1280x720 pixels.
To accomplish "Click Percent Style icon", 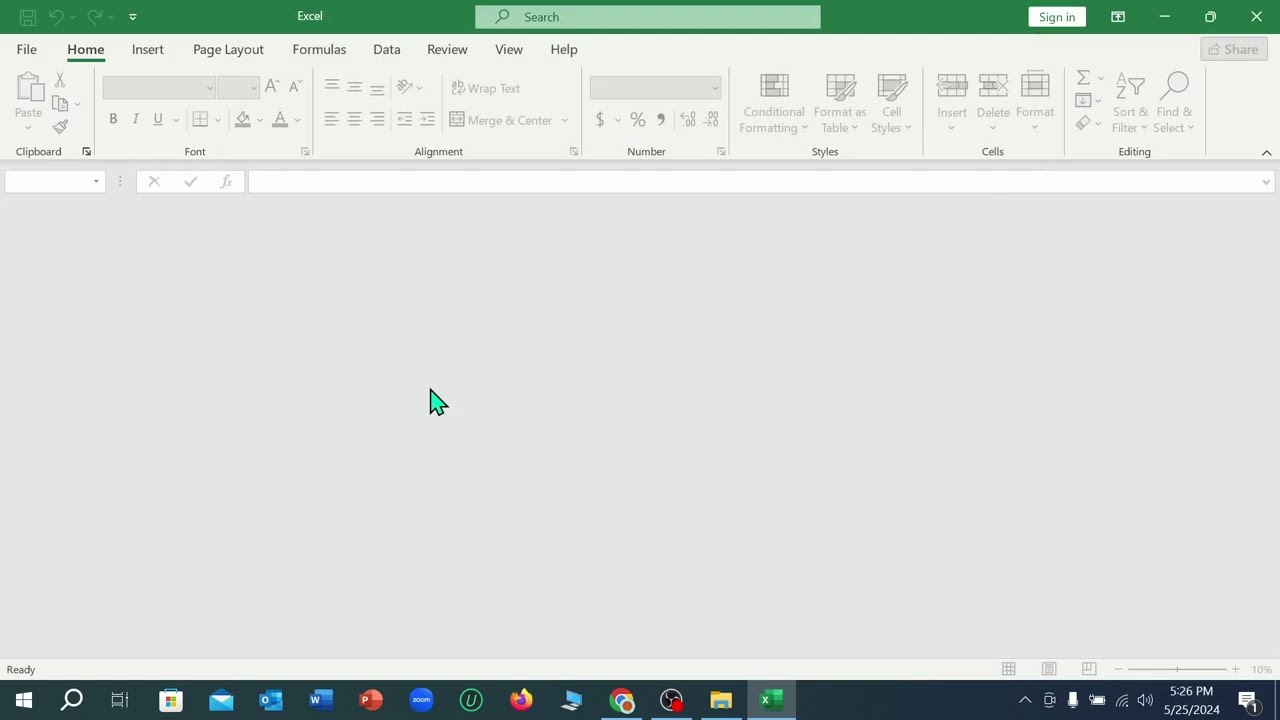I will (638, 120).
